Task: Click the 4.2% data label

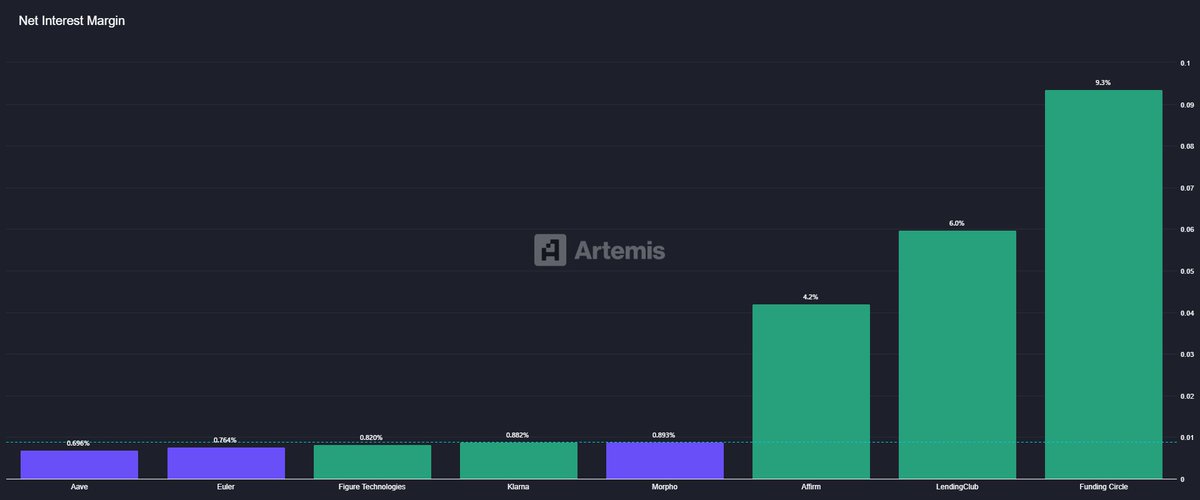Action: [811, 297]
